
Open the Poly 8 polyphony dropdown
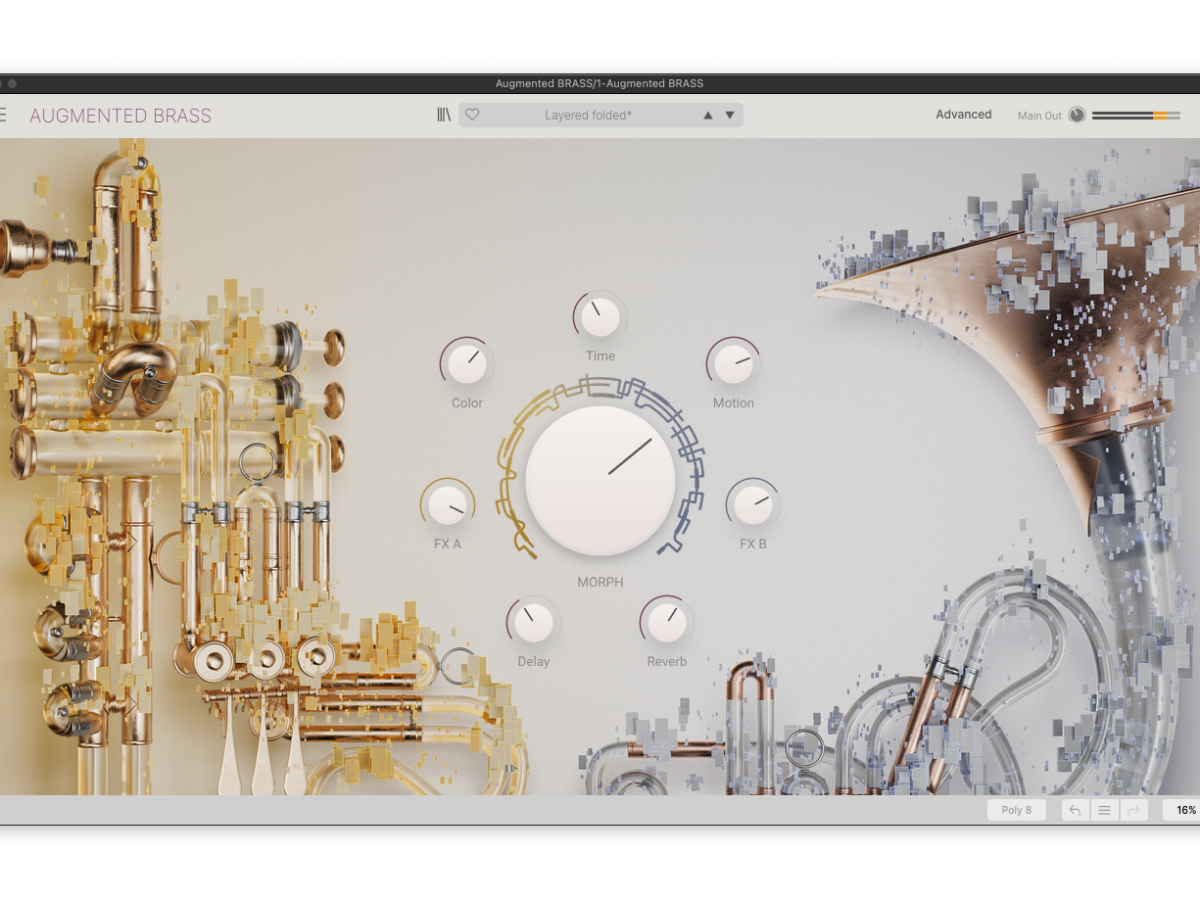(x=1016, y=810)
